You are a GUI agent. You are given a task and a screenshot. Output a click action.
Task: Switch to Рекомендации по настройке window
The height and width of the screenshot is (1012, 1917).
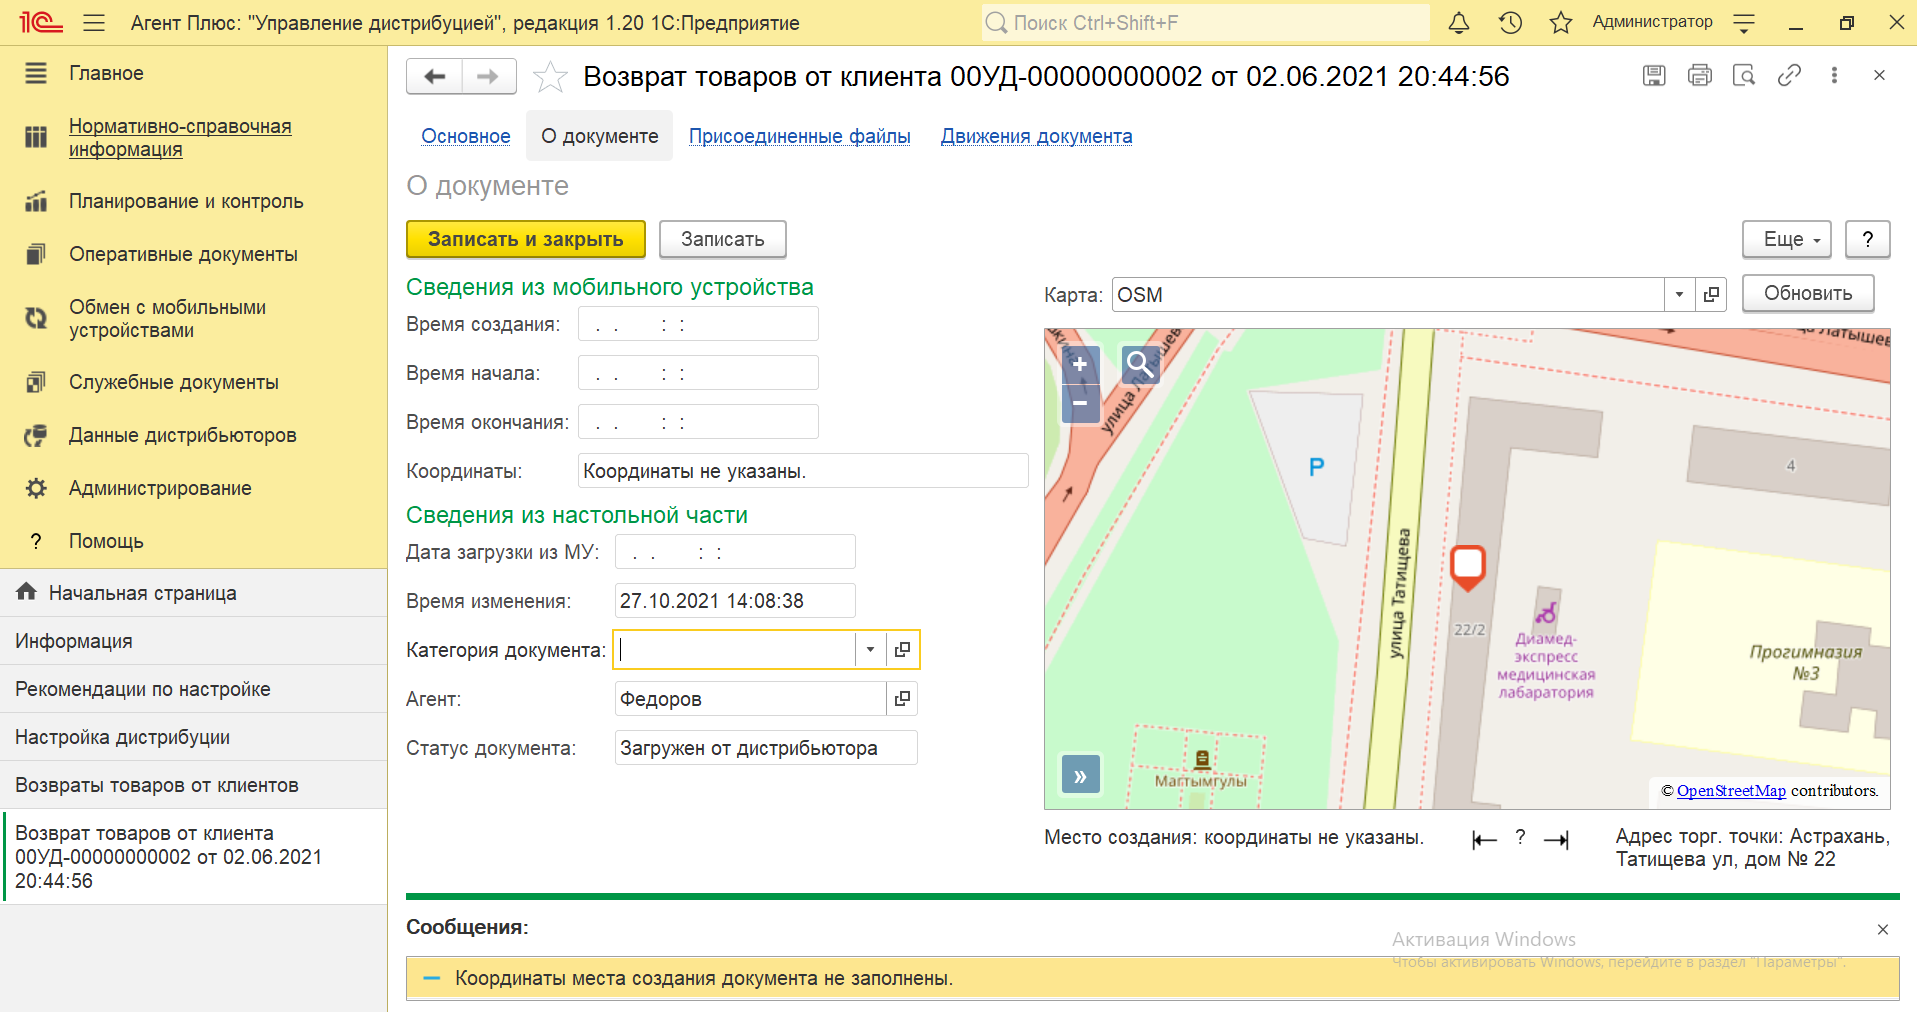coord(193,689)
